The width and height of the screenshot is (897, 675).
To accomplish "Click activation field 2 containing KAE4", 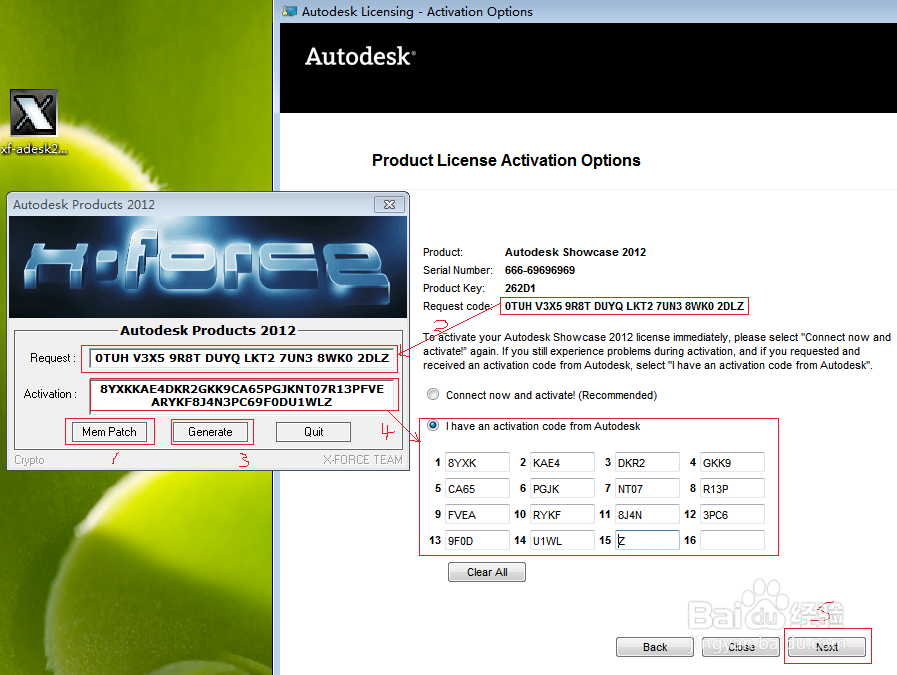I will pos(562,462).
